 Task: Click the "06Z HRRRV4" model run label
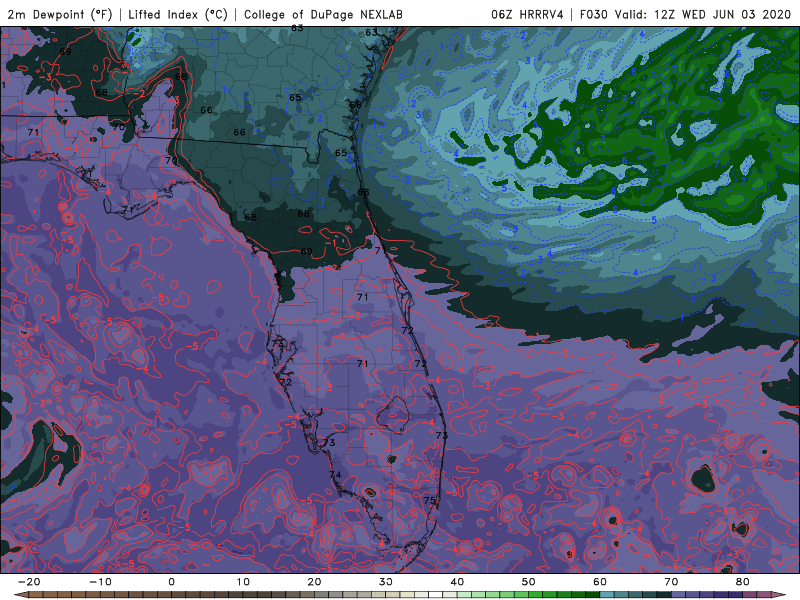(527, 14)
